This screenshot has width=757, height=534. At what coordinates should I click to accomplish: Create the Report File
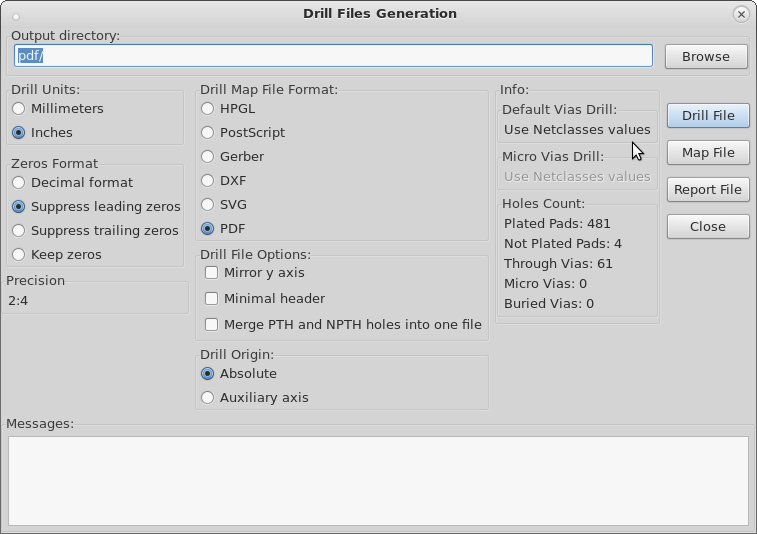point(708,190)
